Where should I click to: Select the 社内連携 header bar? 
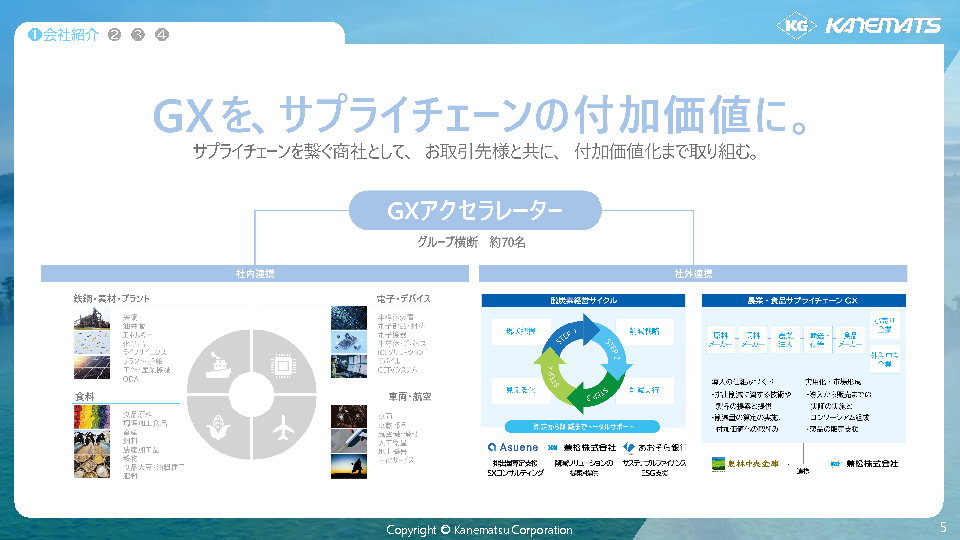coord(250,273)
